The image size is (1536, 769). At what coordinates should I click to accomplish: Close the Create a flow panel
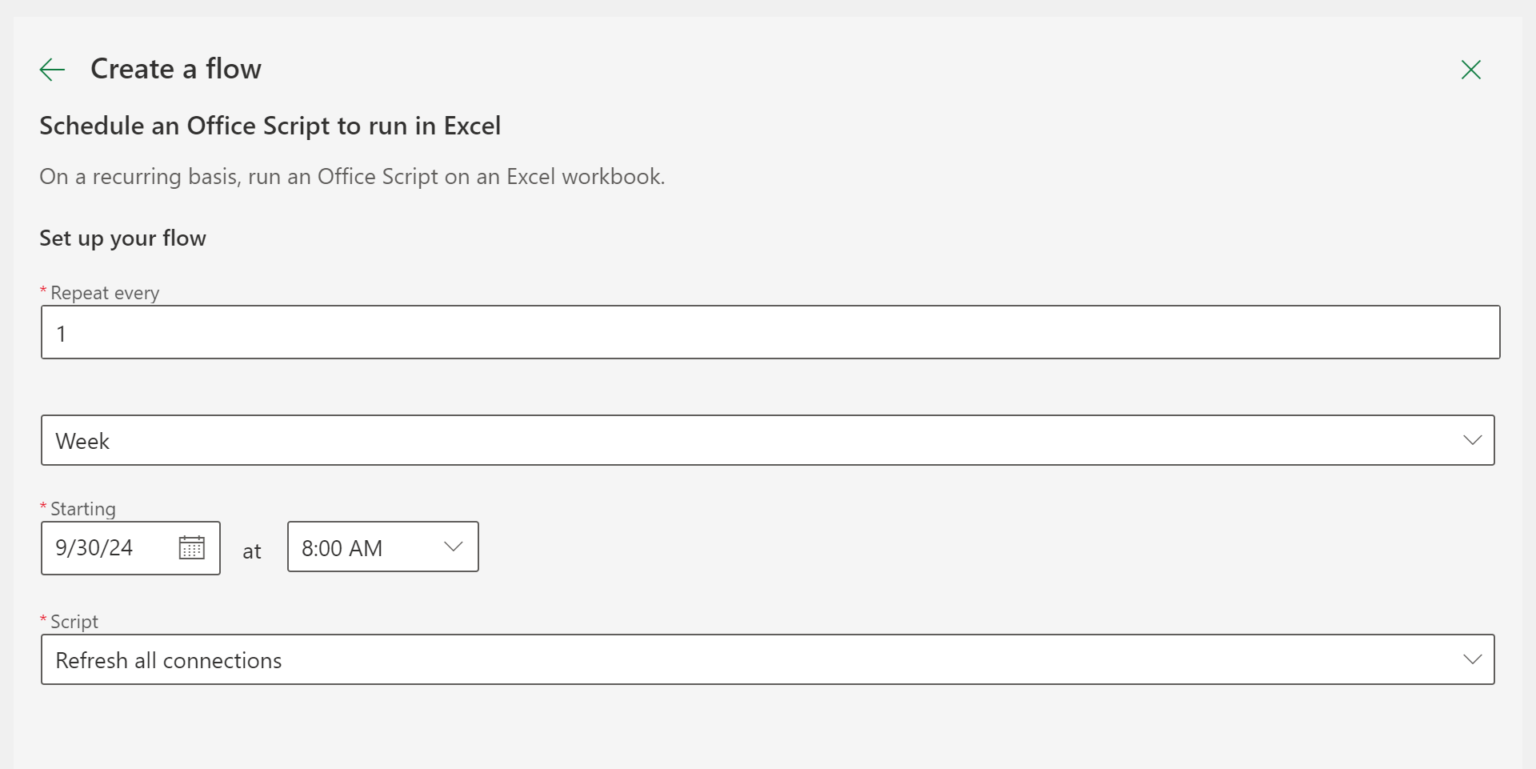point(1470,69)
